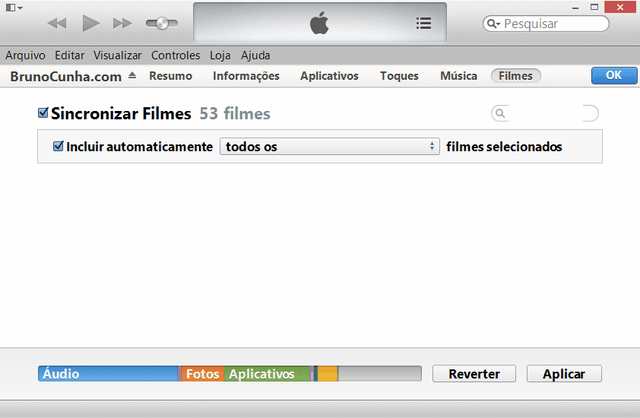
Task: Maximize the iTunes window
Action: [594, 7]
